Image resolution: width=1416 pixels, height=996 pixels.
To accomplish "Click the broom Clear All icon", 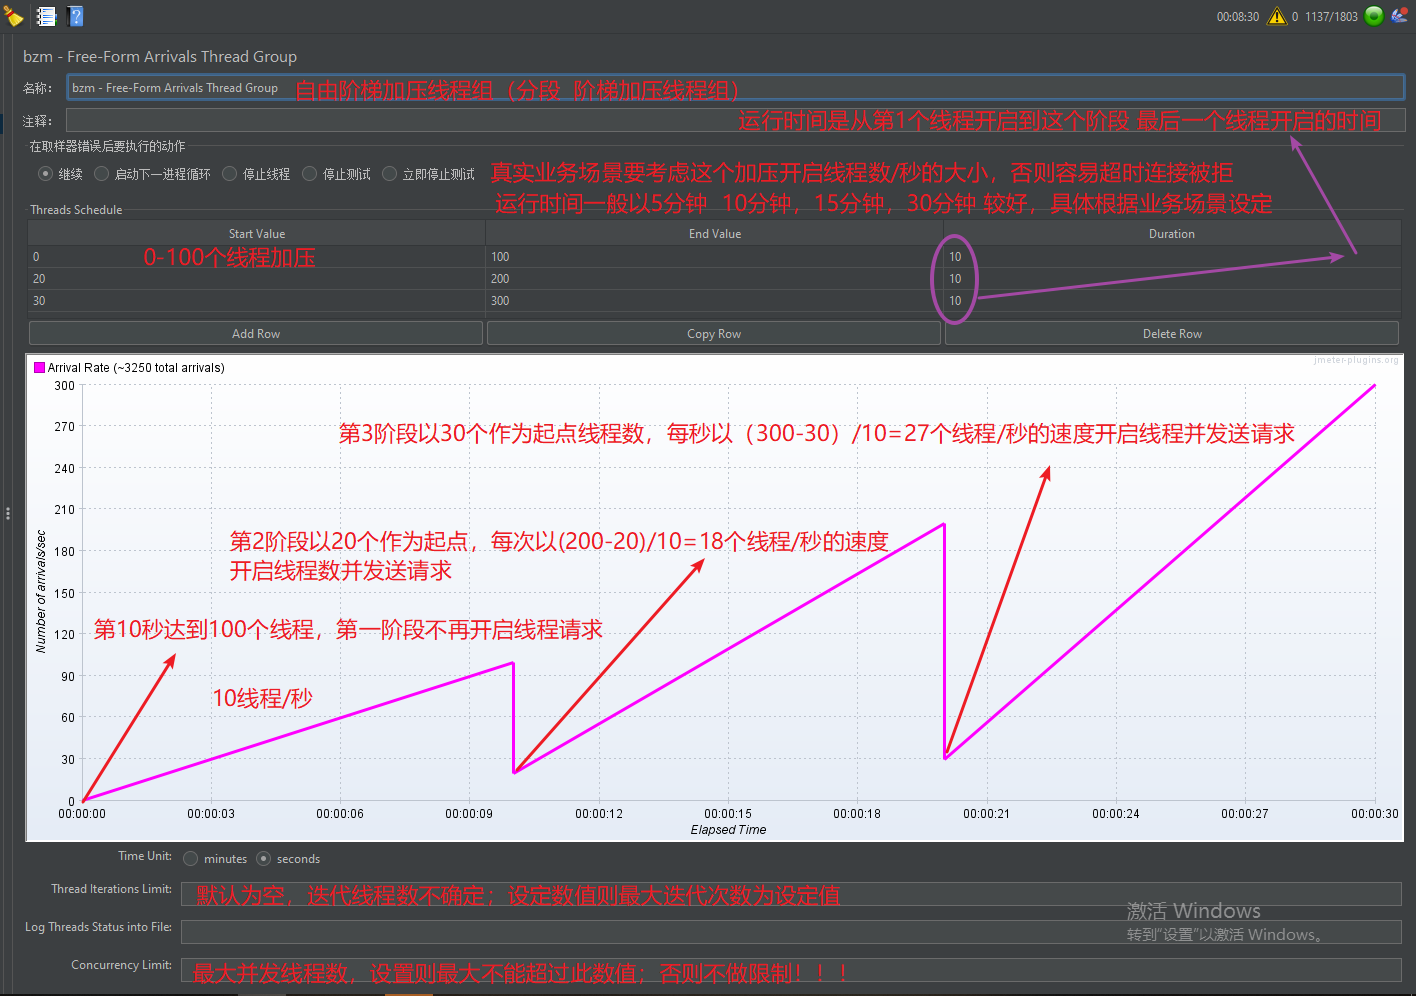I will click(x=13, y=16).
